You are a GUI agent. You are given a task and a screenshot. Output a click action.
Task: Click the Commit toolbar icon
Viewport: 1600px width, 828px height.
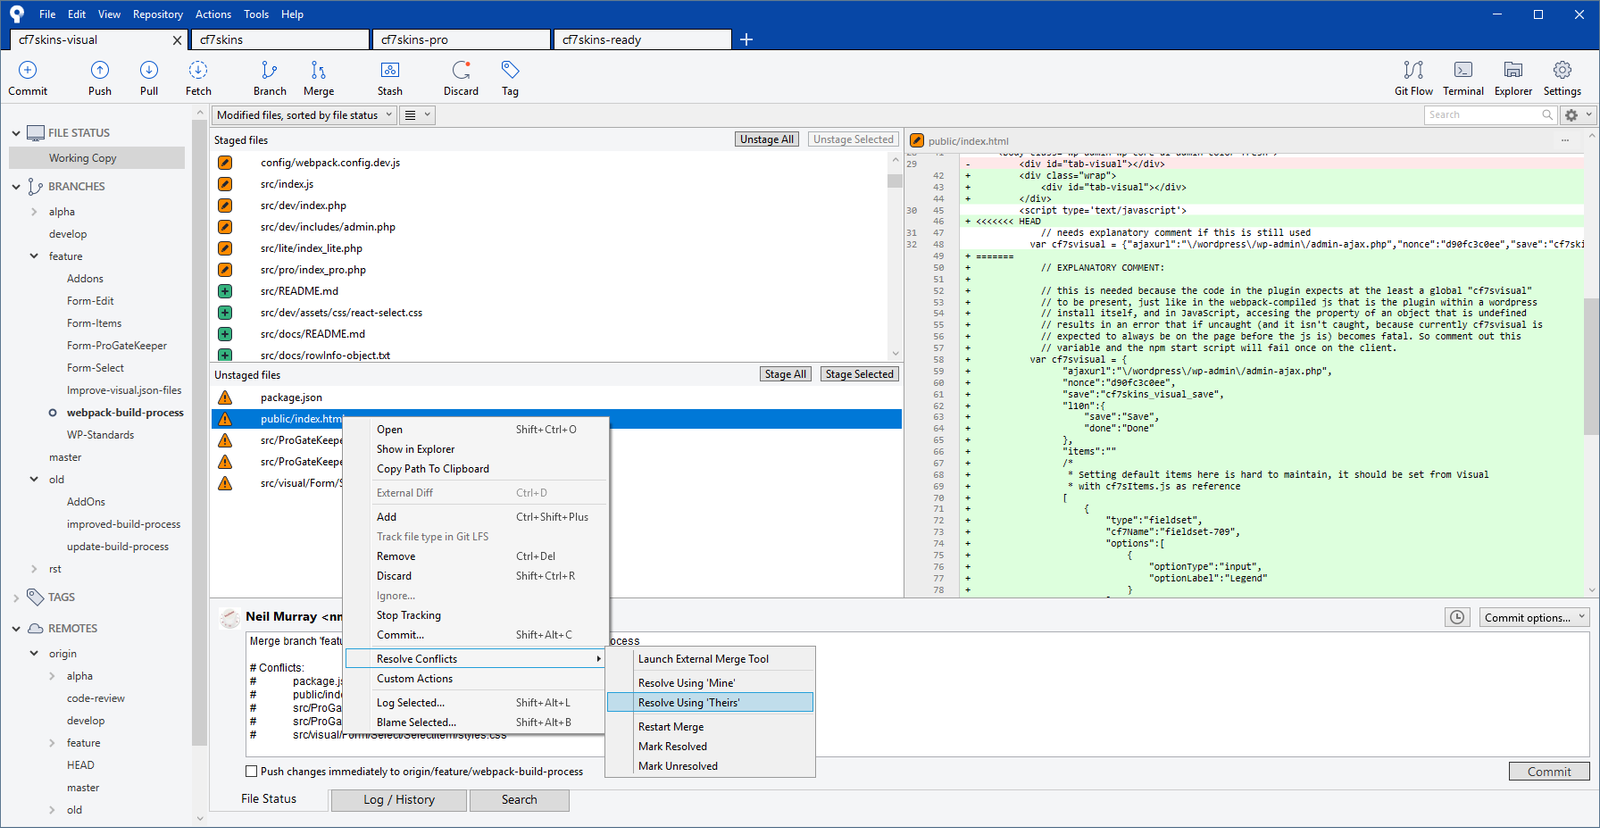[28, 78]
